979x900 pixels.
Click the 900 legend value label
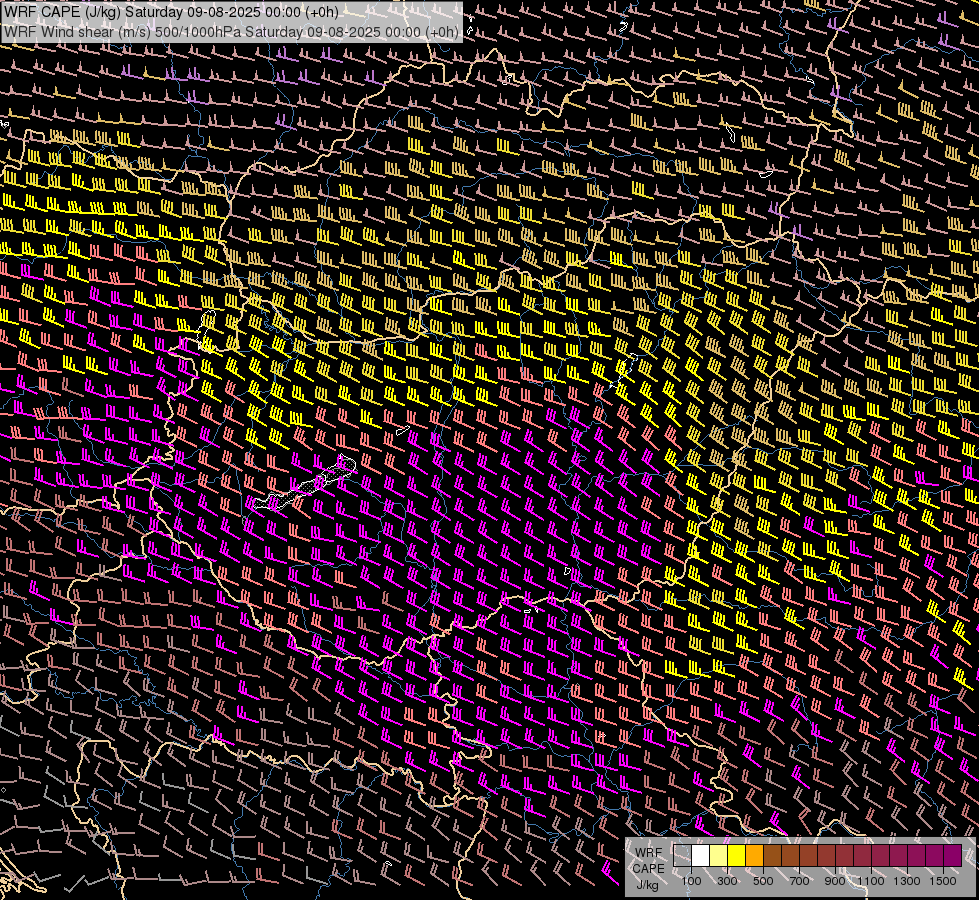[835, 881]
